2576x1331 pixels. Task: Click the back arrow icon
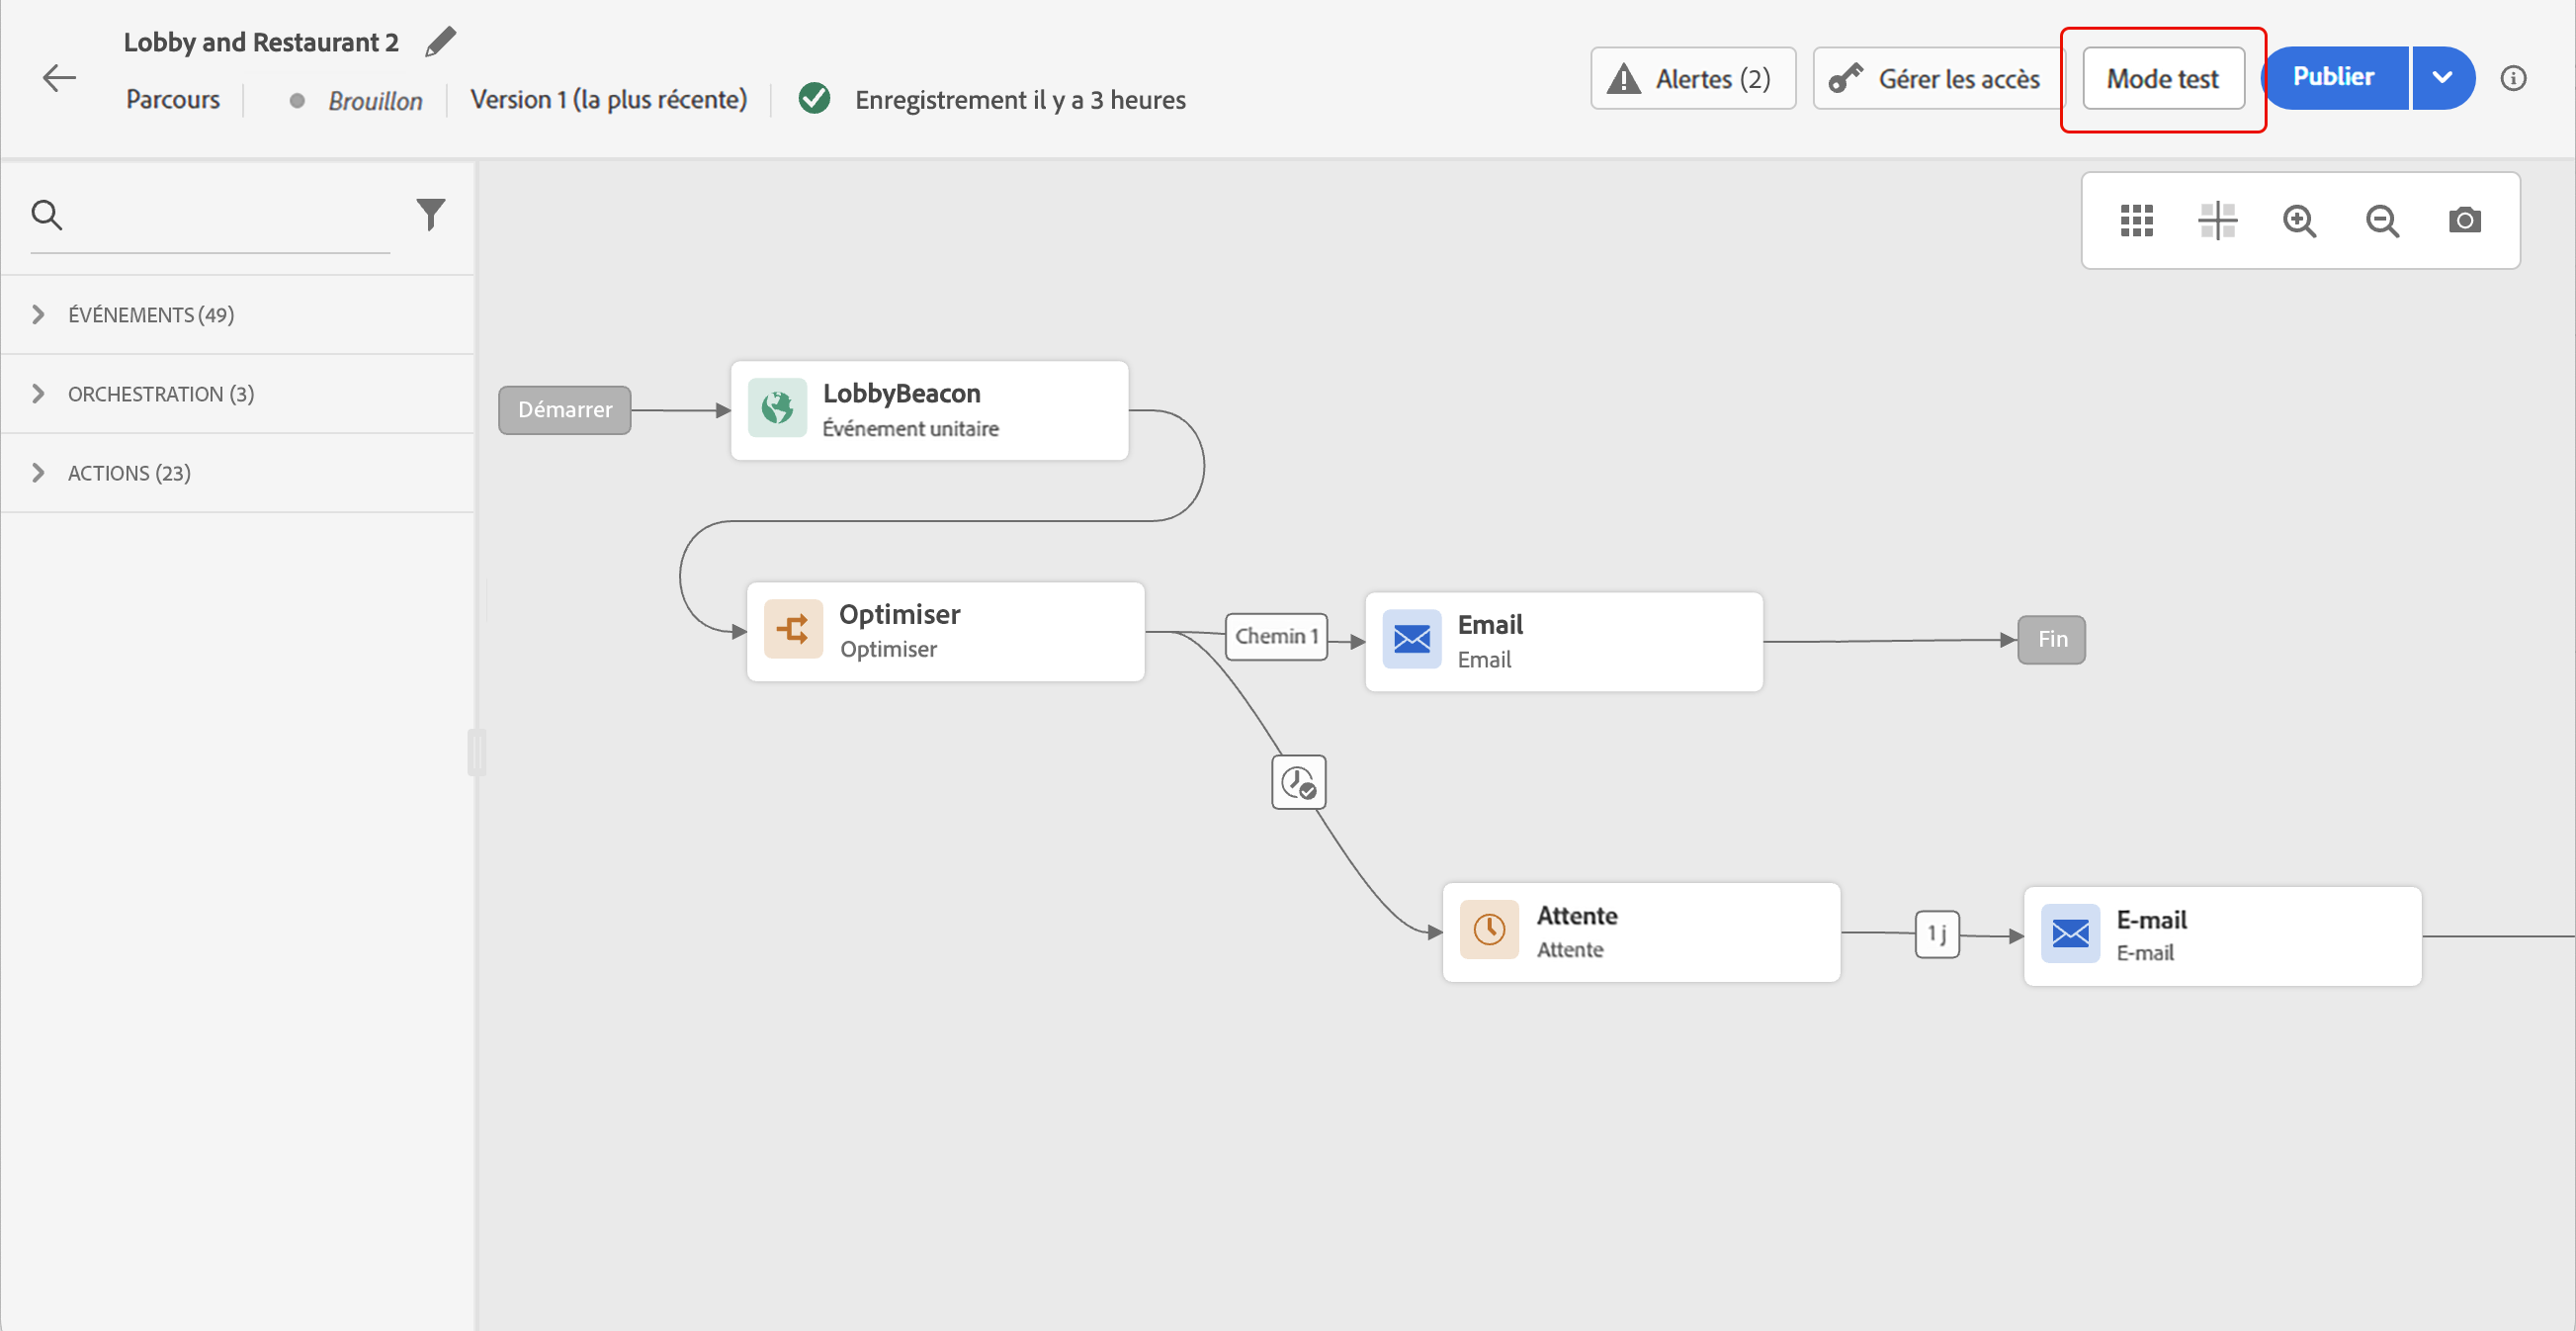point(59,77)
